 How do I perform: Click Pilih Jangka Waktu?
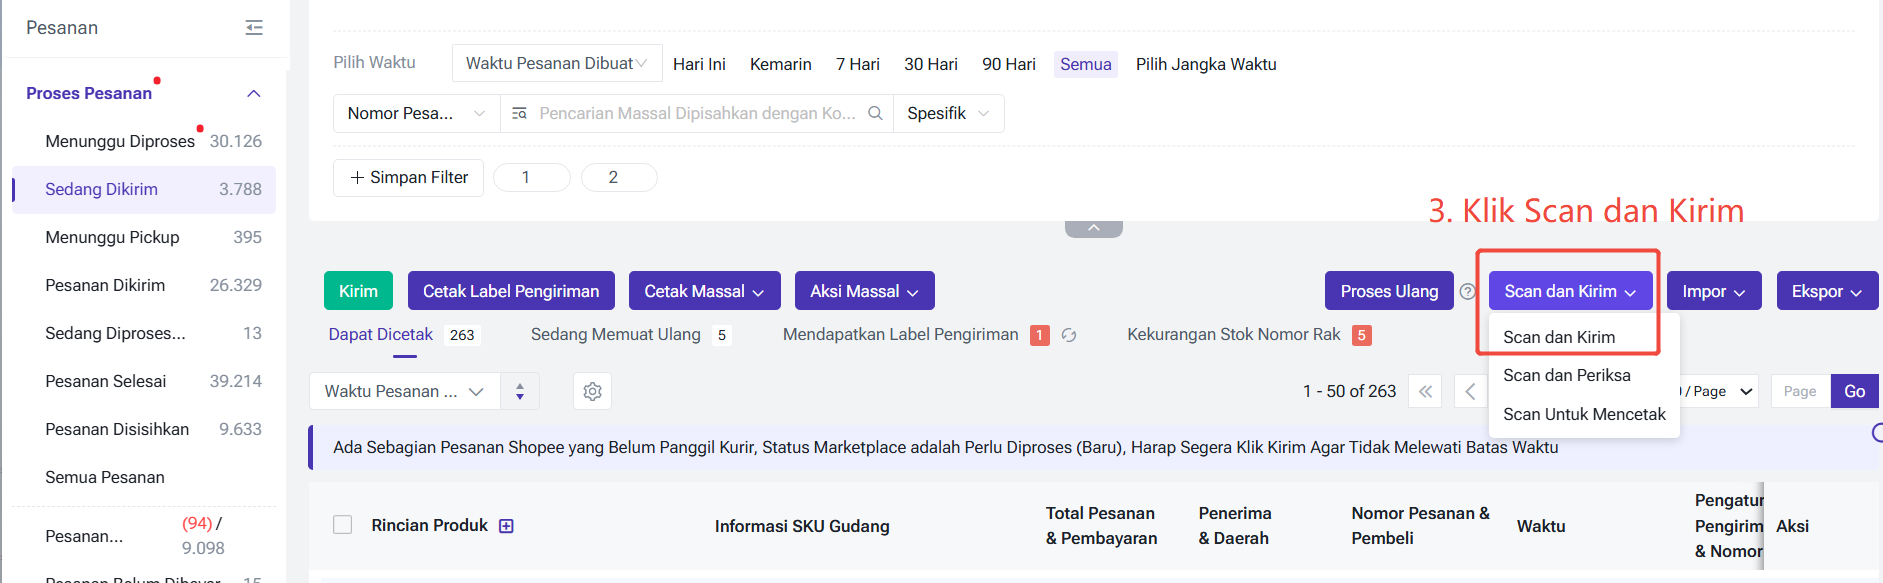pyautogui.click(x=1206, y=64)
